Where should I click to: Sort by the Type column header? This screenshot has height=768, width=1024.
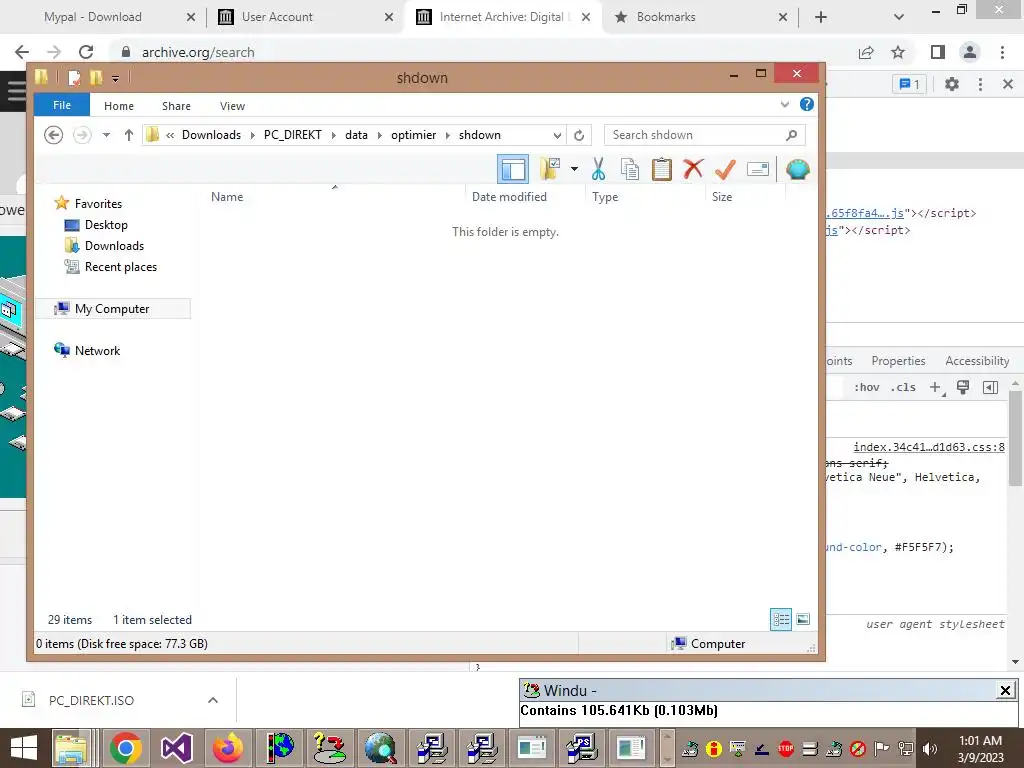pyautogui.click(x=605, y=197)
